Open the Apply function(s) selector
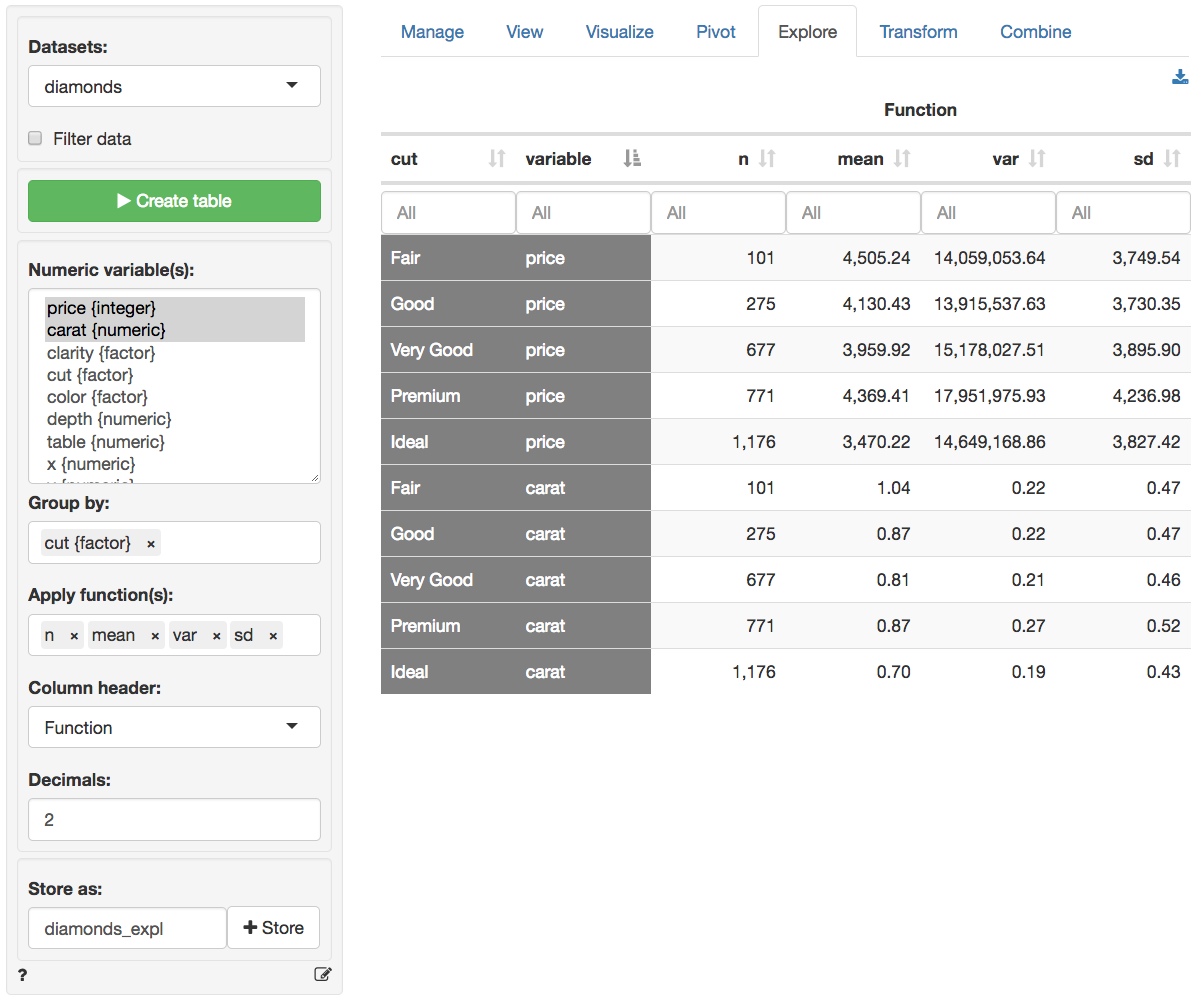This screenshot has height=1000, width=1196. [x=299, y=635]
